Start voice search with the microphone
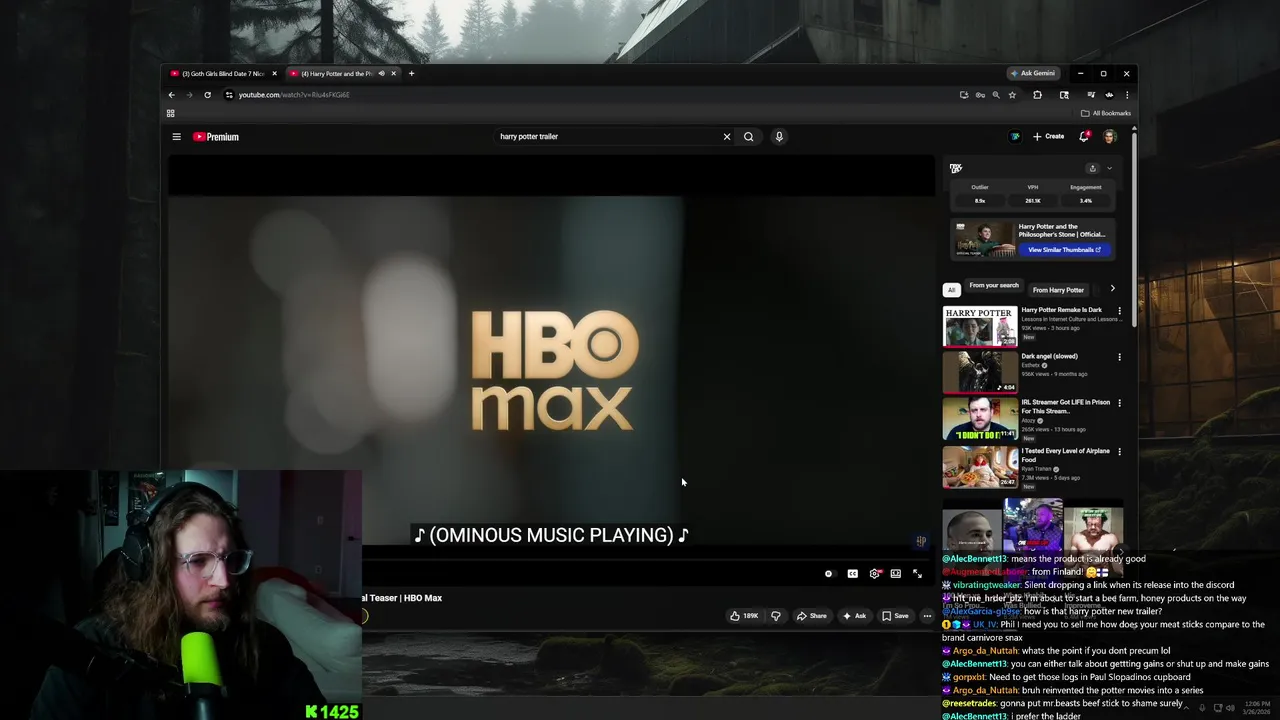 pyautogui.click(x=779, y=137)
